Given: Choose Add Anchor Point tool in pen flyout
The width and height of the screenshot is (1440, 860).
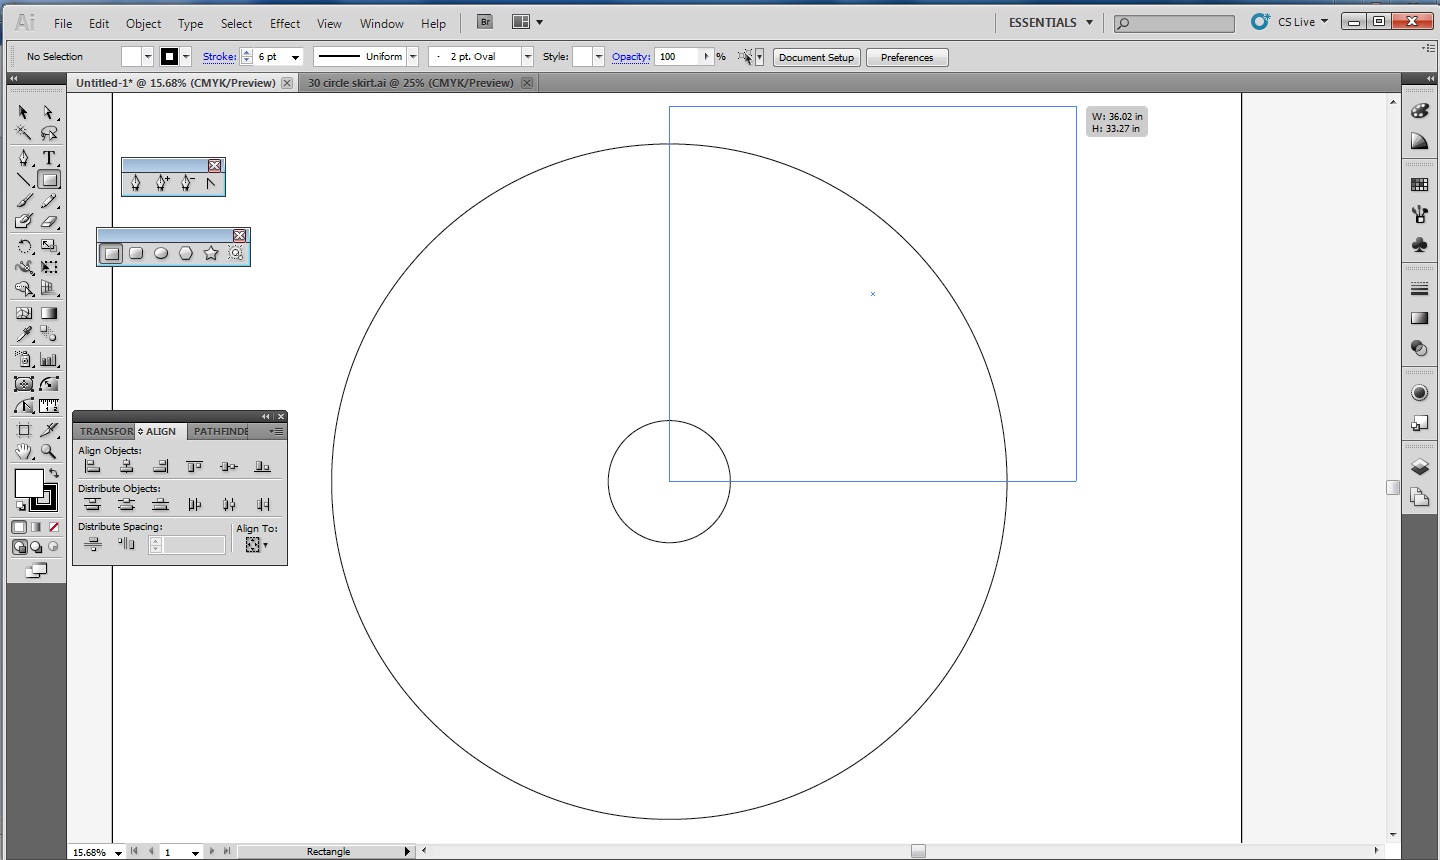Looking at the screenshot, I should 162,183.
